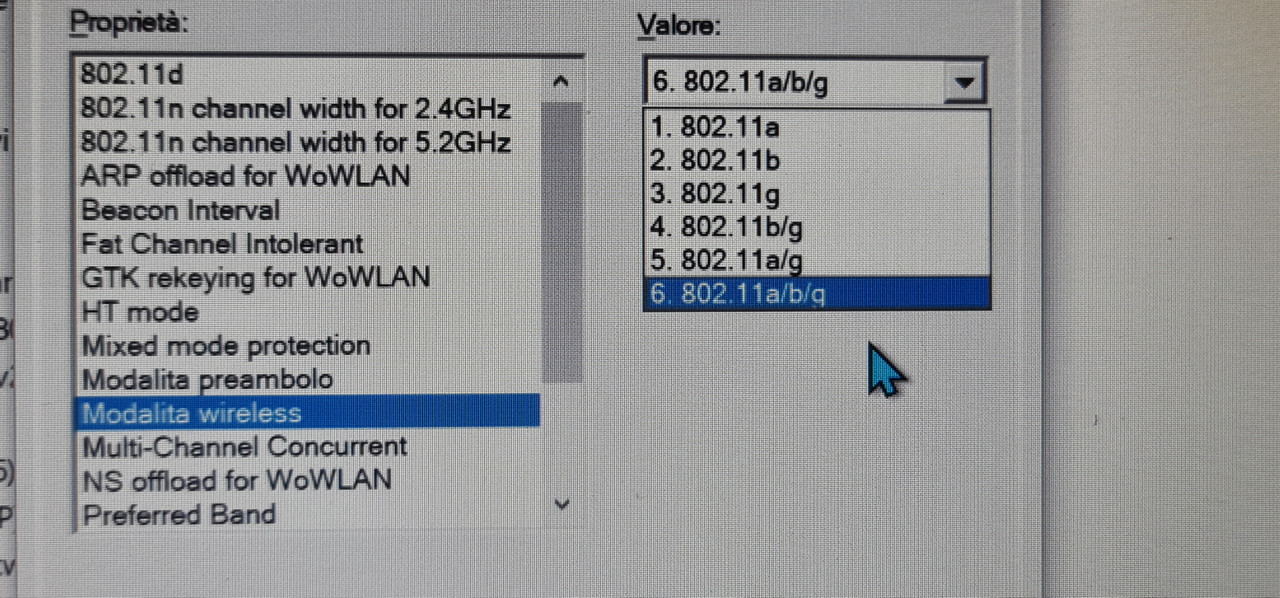Select Beacon Interval property
1280x598 pixels.
(308, 210)
